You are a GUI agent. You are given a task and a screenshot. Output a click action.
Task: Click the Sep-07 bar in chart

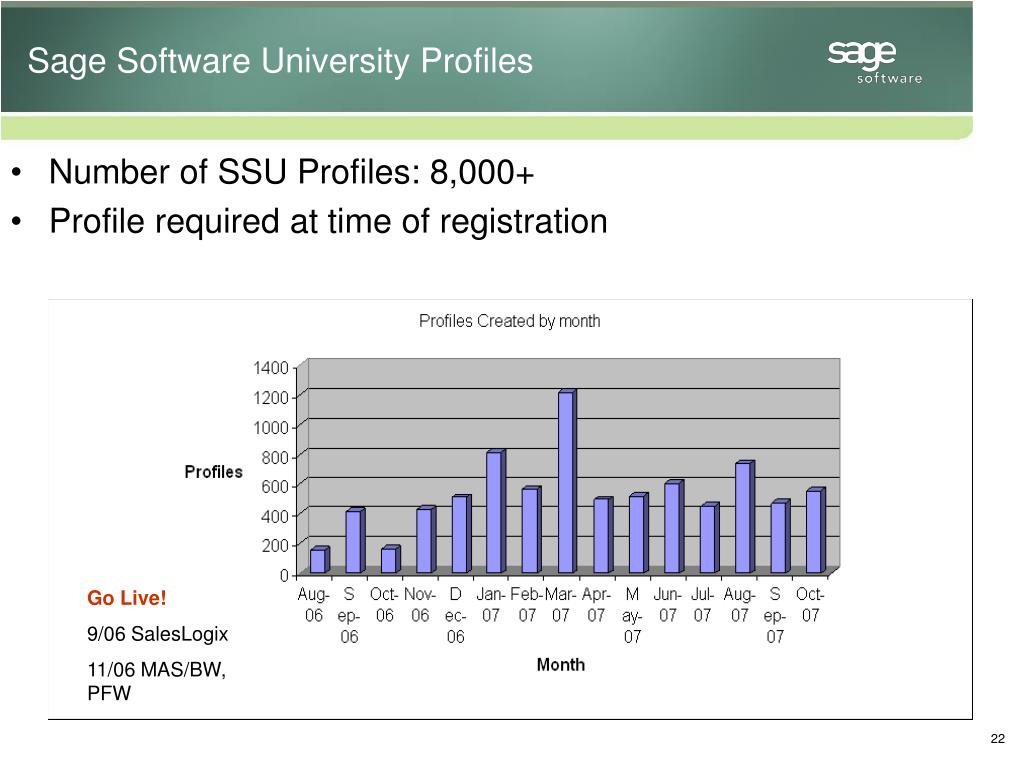tap(780, 537)
